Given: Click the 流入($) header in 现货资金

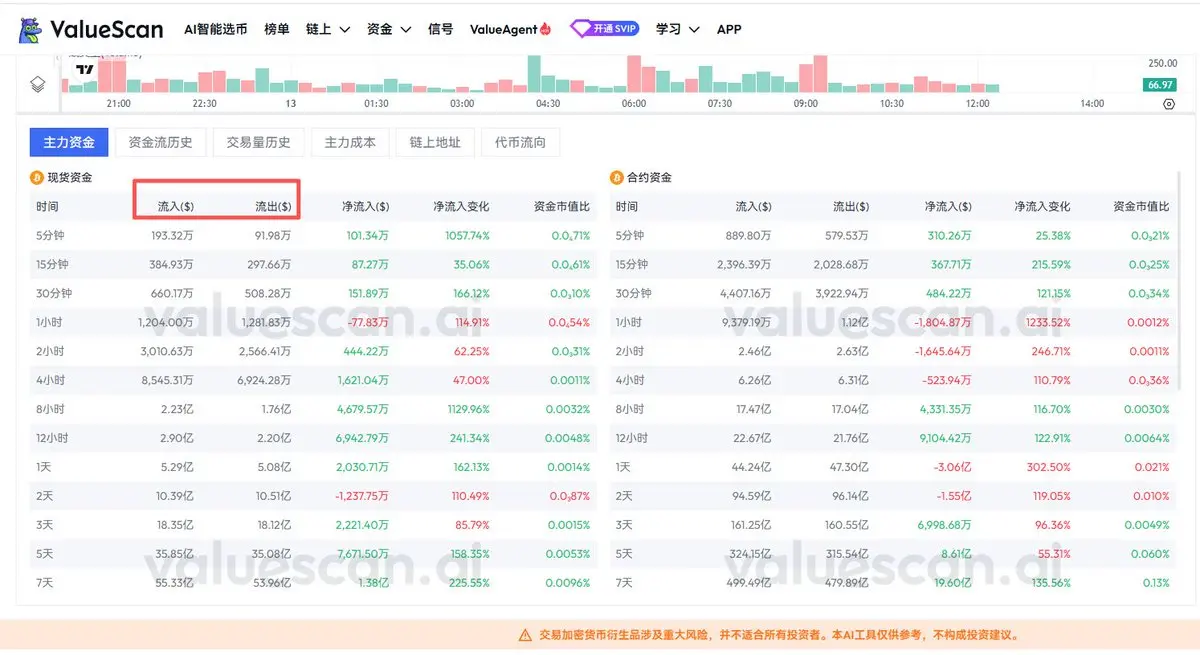Looking at the screenshot, I should (176, 207).
